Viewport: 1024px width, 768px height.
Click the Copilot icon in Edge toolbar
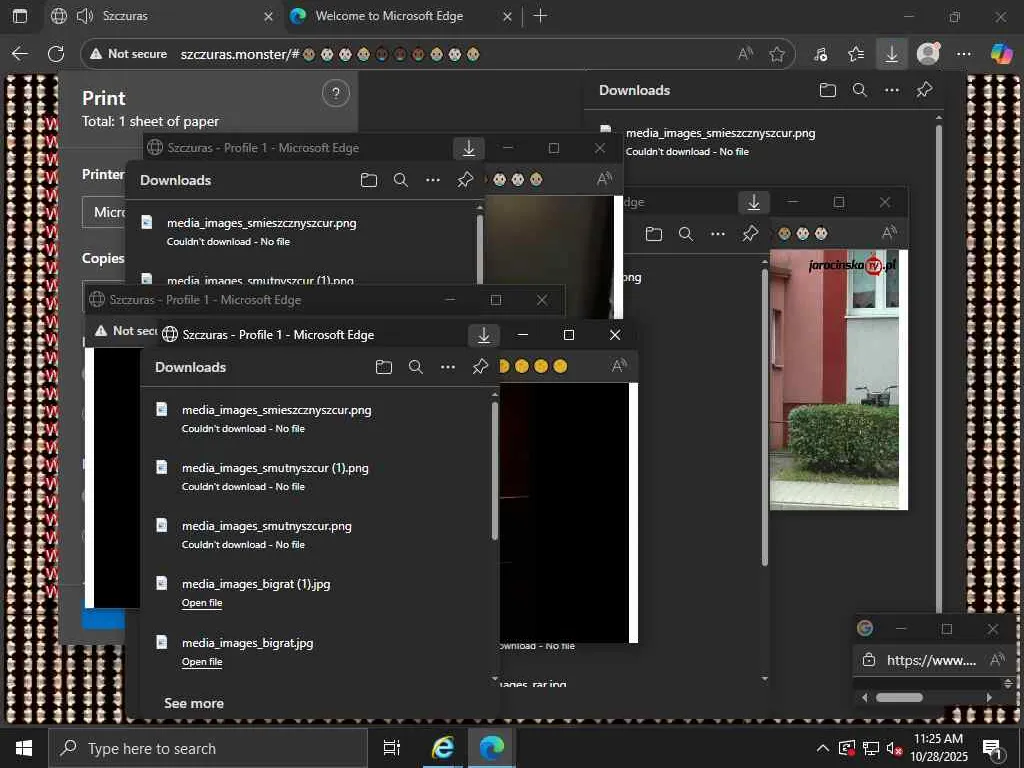pos(1001,54)
